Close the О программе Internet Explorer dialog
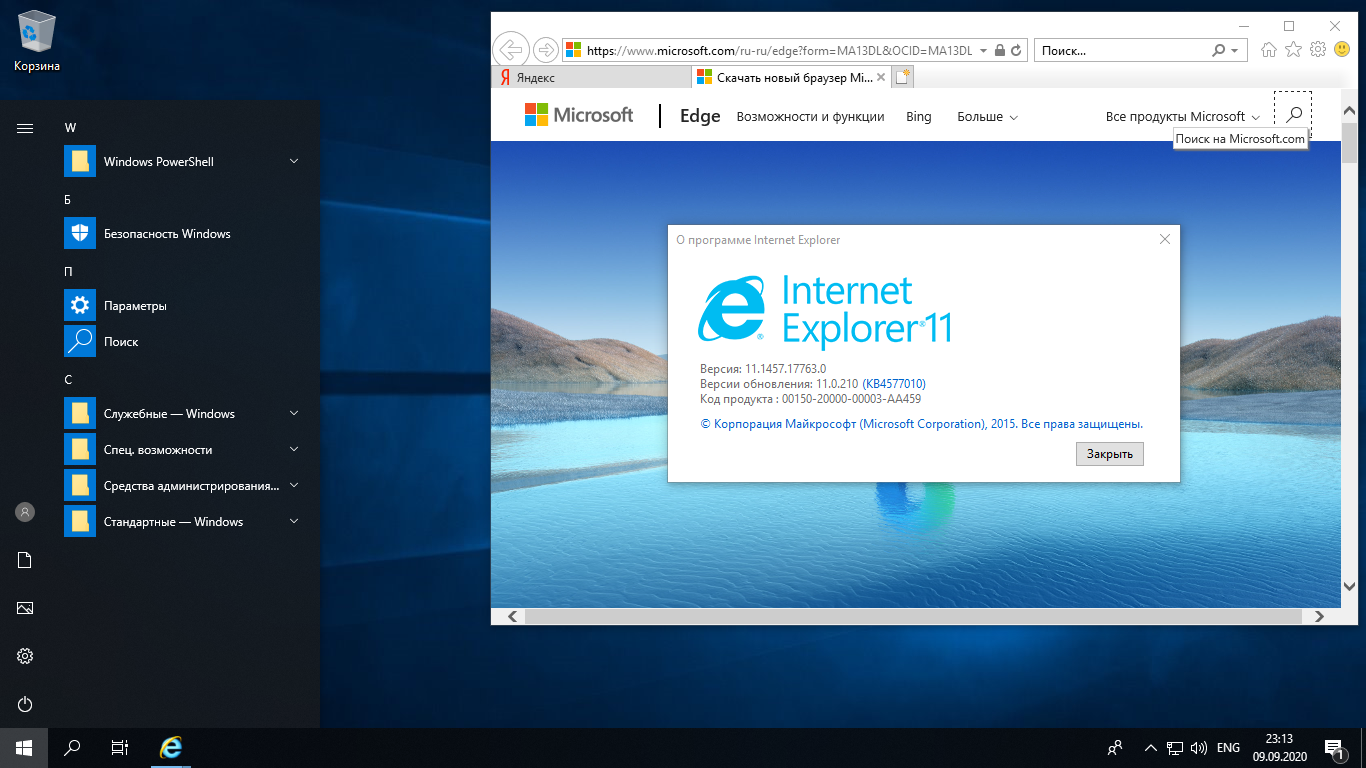This screenshot has height=768, width=1366. click(x=1164, y=239)
